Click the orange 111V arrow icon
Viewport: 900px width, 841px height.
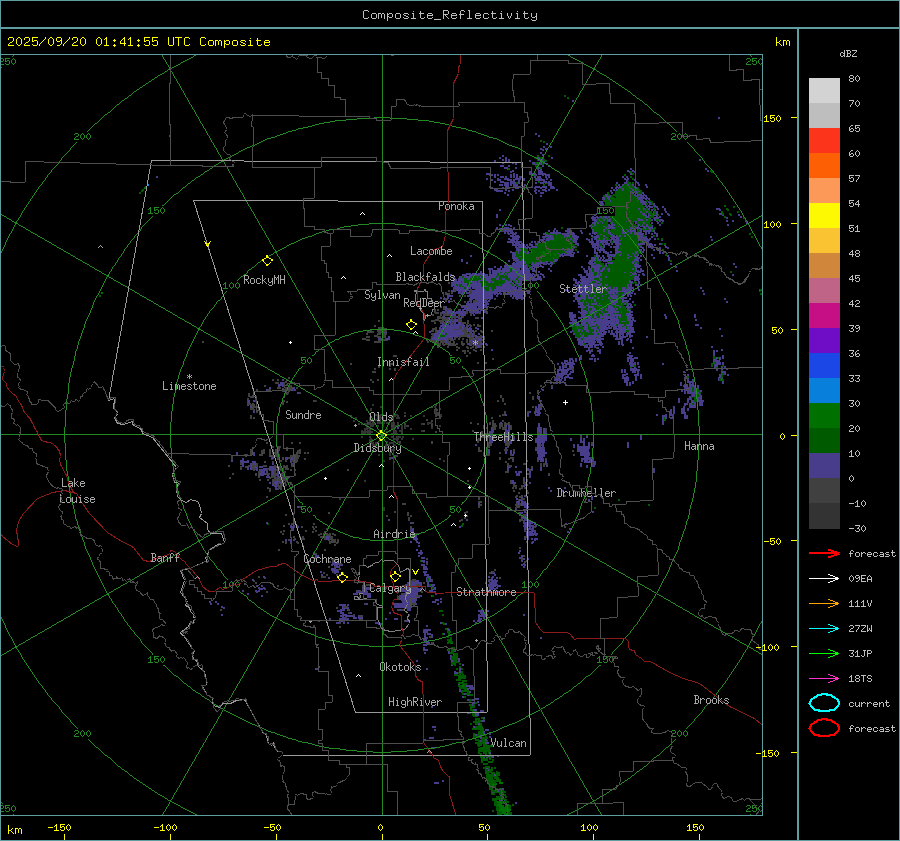point(824,603)
